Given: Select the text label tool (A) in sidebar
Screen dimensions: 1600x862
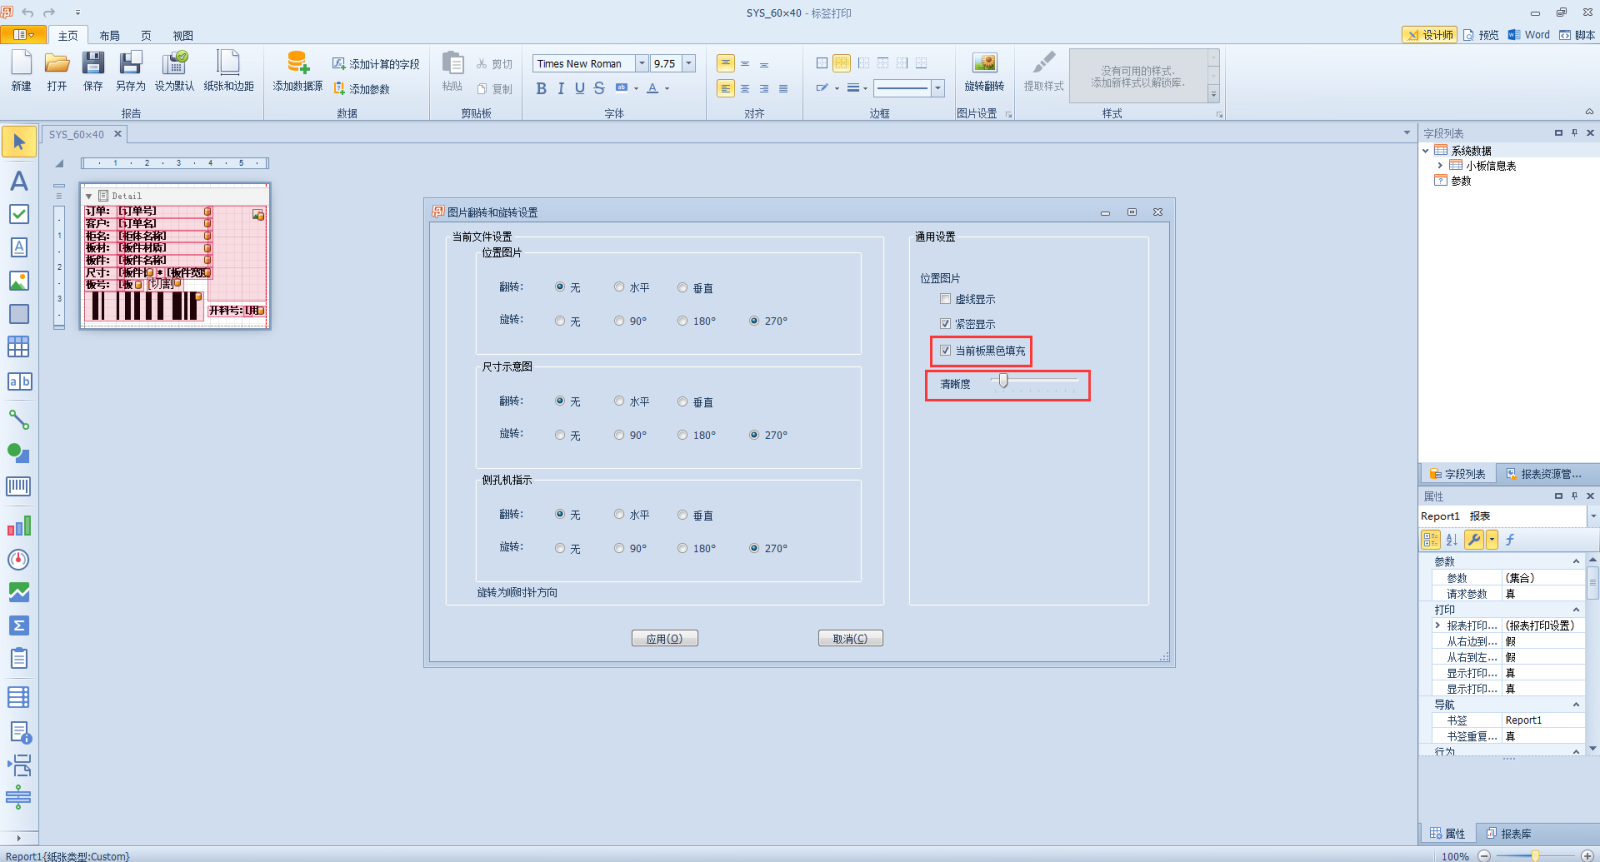Looking at the screenshot, I should pos(18,181).
